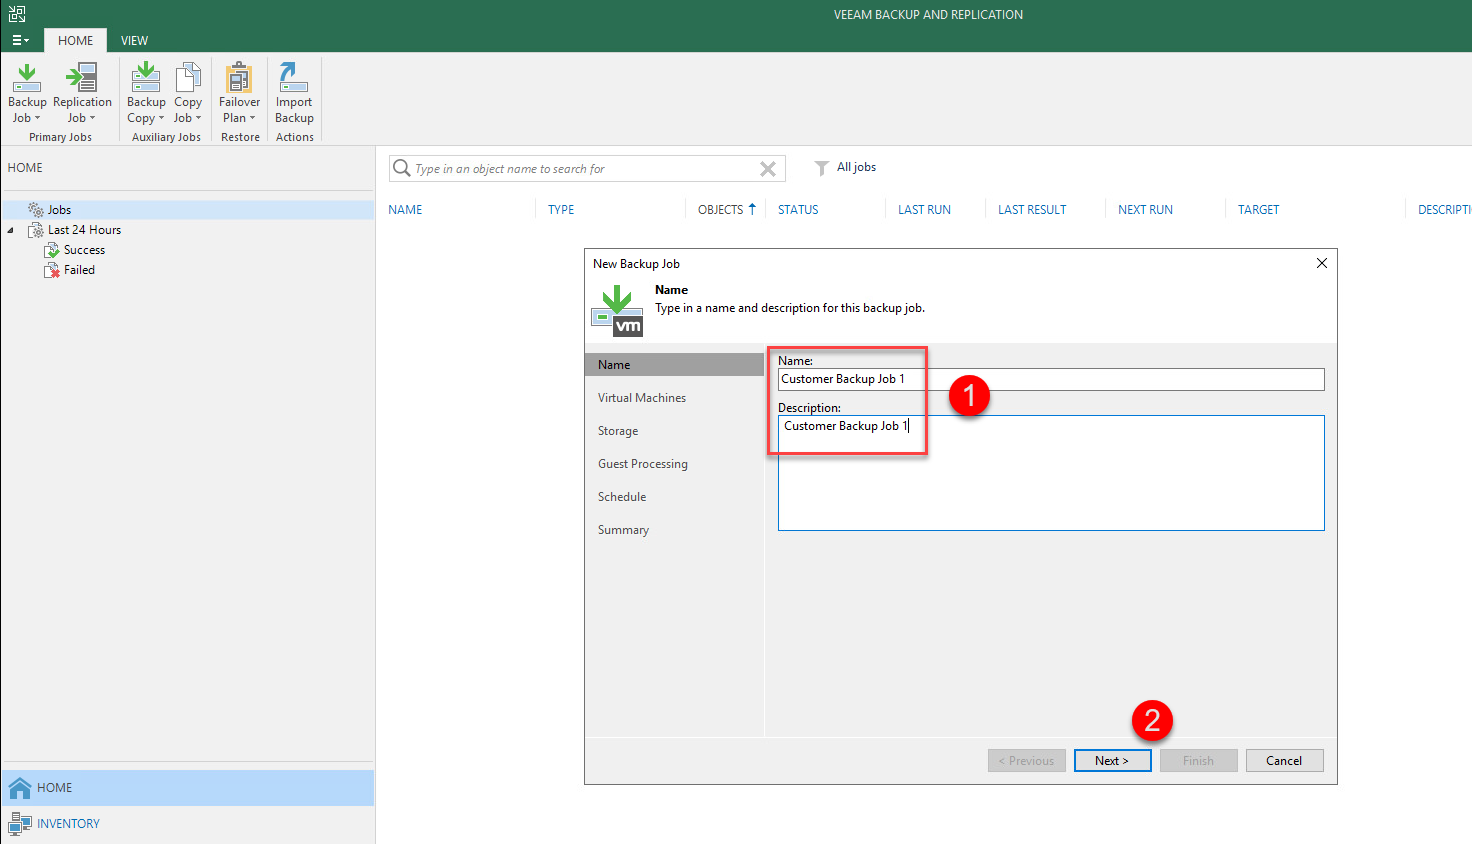Go to the Storage wizard step
Viewport: 1472px width, 844px height.
point(618,431)
